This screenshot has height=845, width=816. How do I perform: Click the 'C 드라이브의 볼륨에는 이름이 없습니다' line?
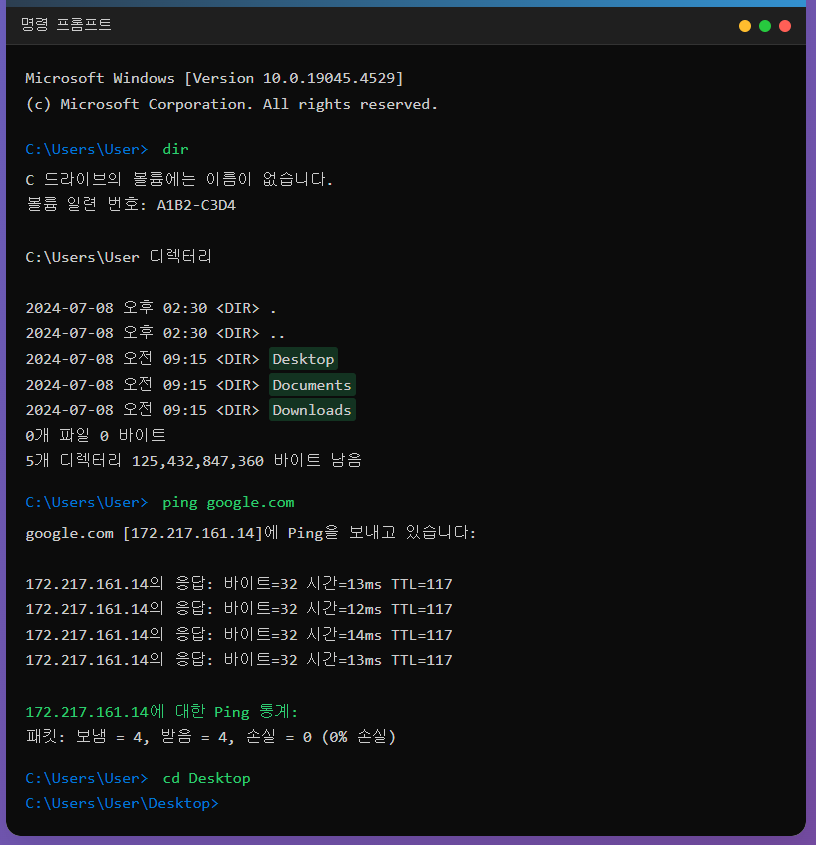179,179
